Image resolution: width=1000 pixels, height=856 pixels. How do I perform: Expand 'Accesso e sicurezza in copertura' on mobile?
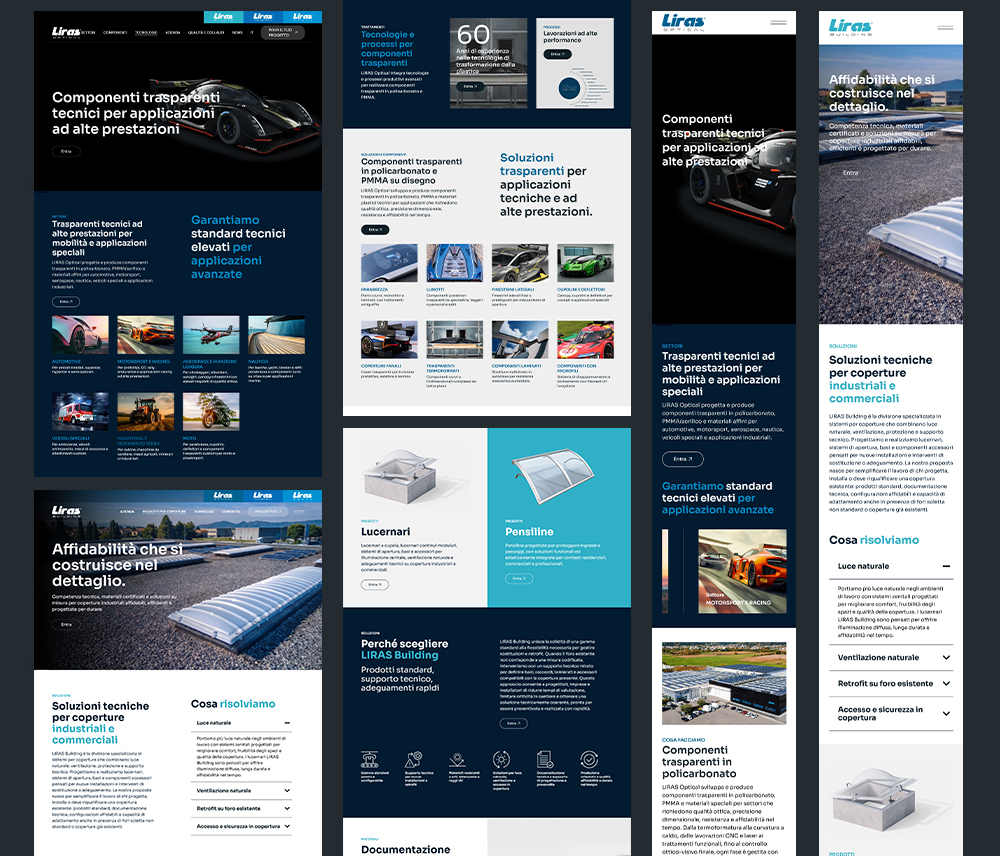(x=946, y=714)
